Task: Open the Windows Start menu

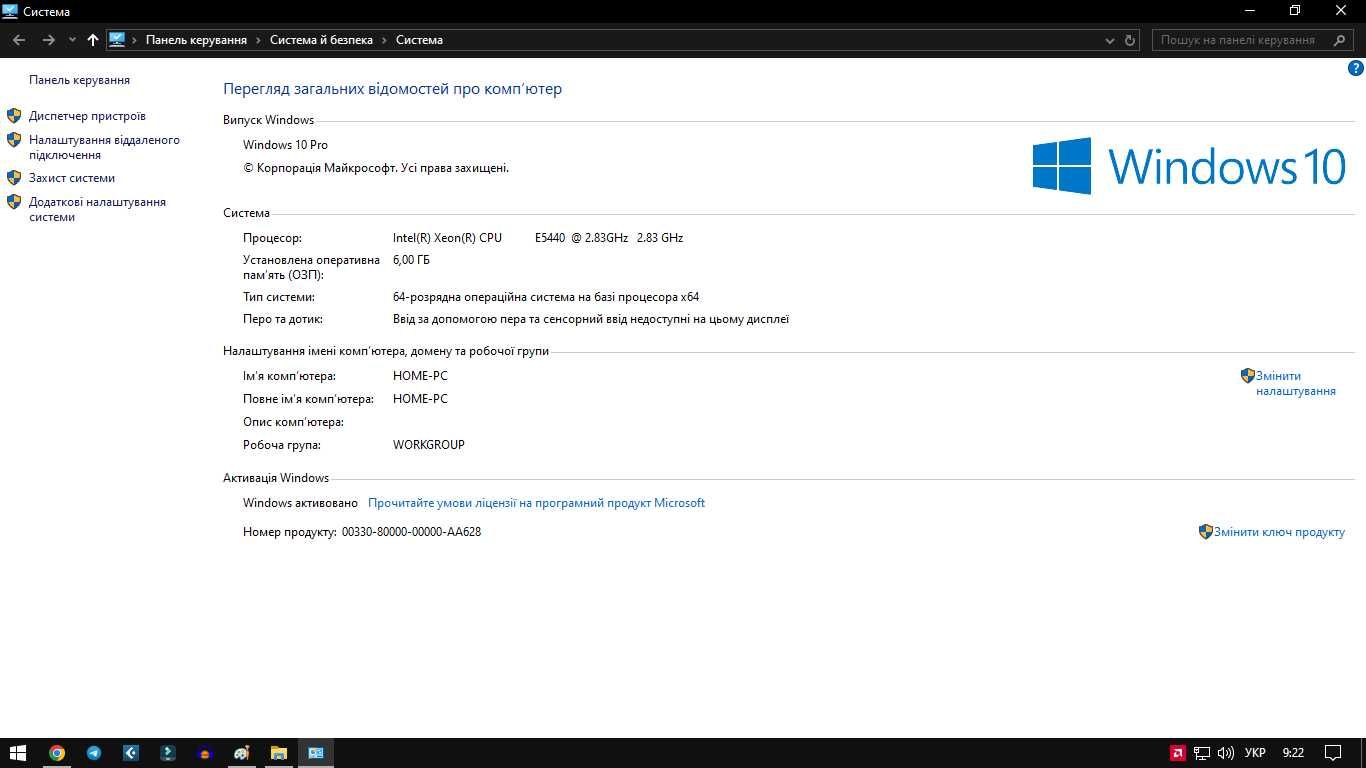Action: 18,753
